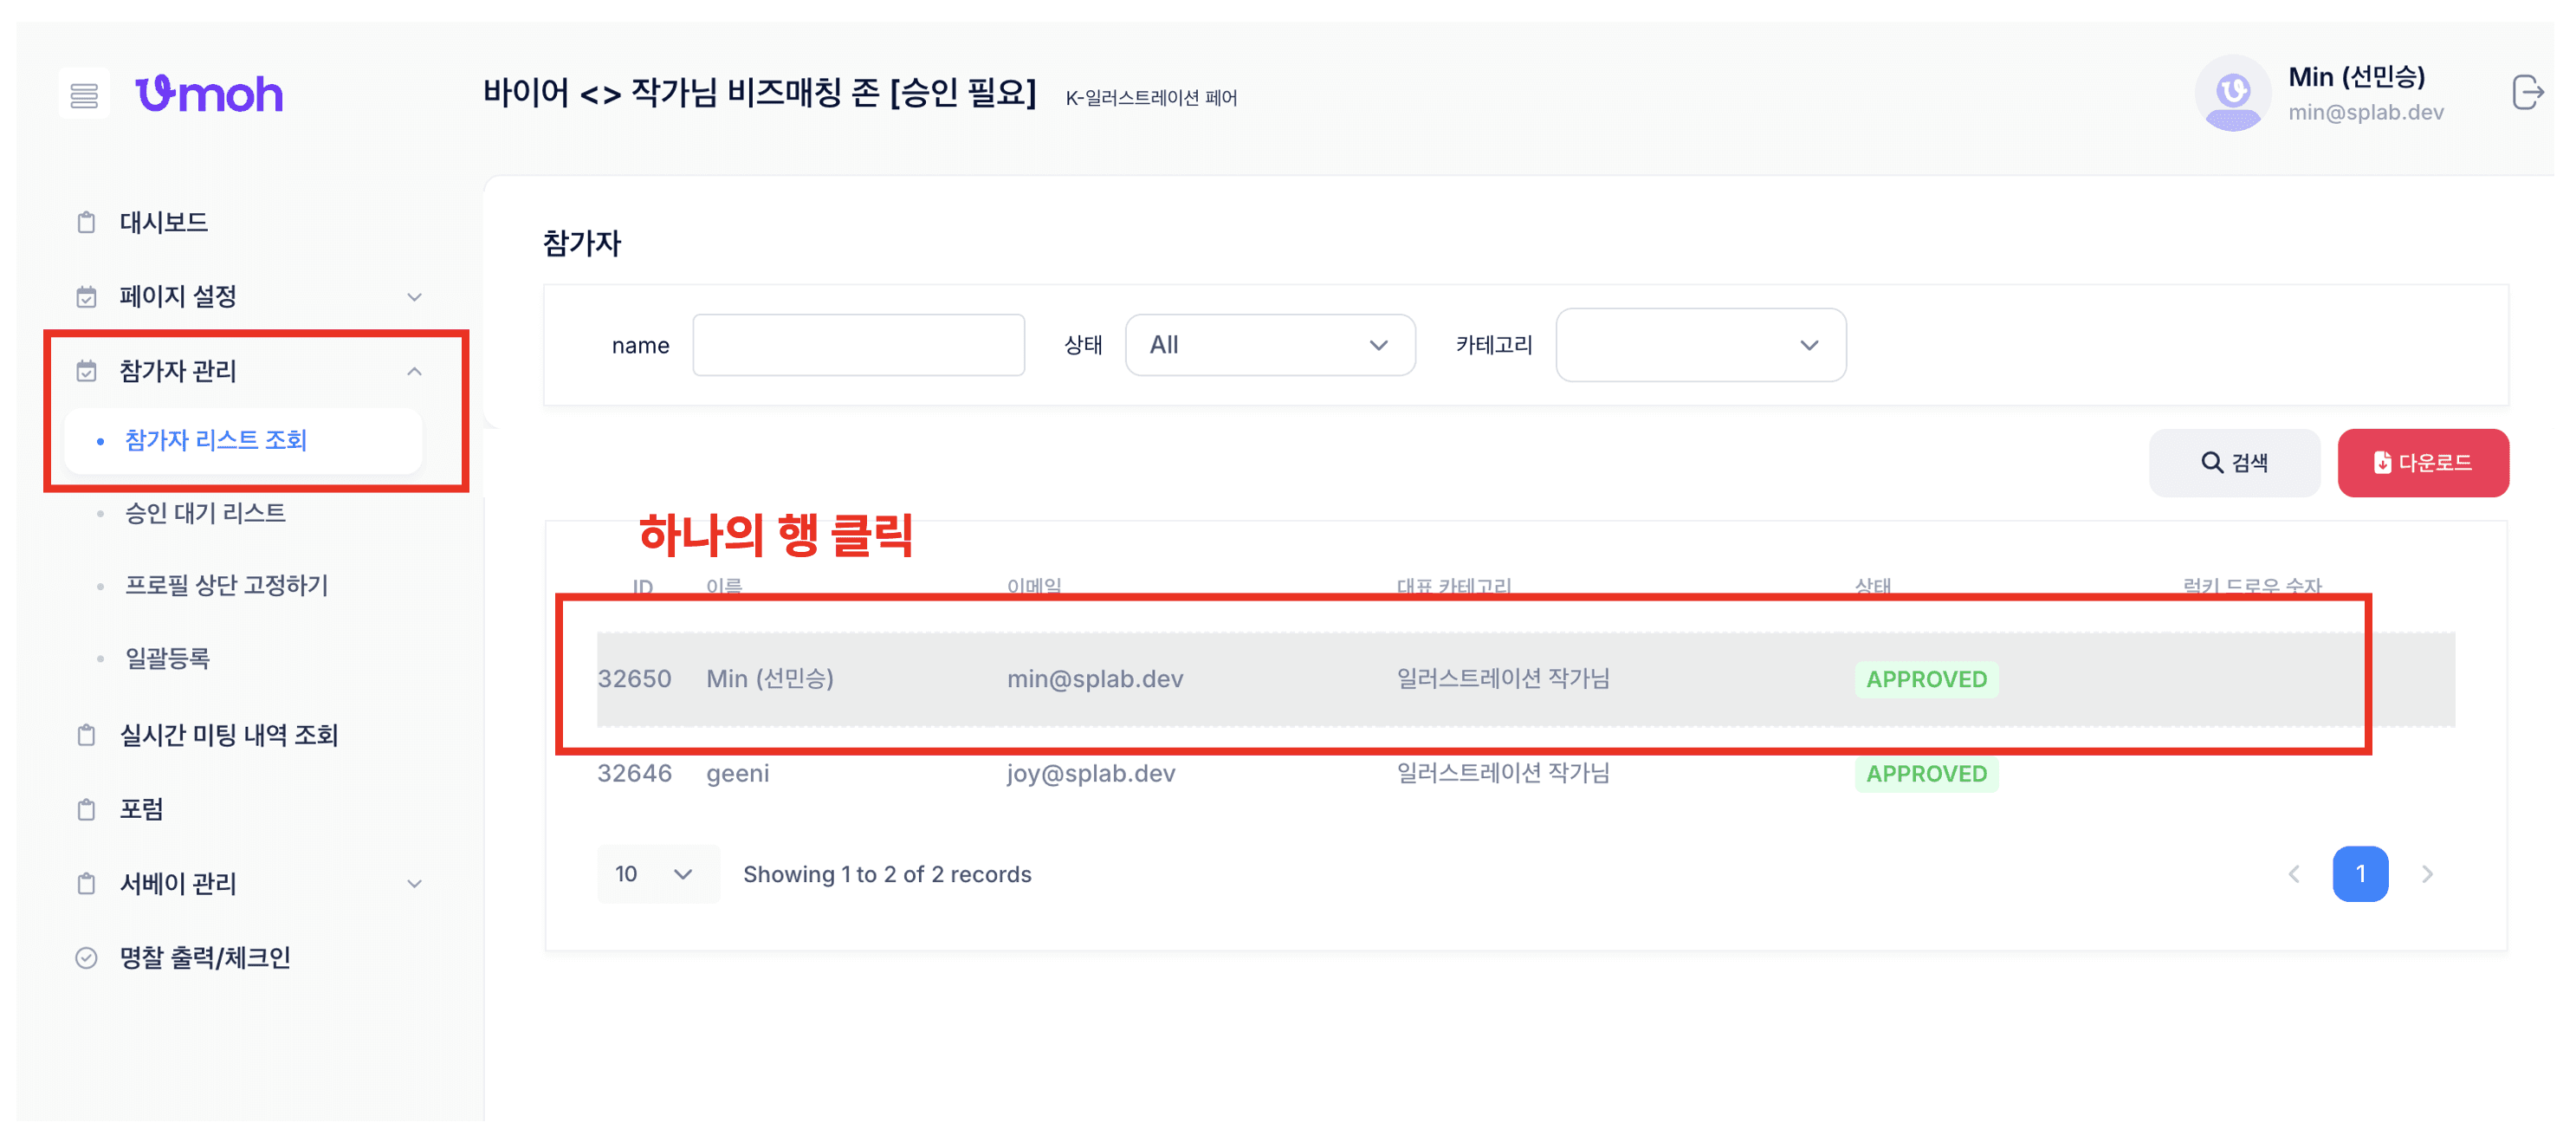Open the 상태 All dropdown
2576x1142 pixels.
click(x=1269, y=345)
